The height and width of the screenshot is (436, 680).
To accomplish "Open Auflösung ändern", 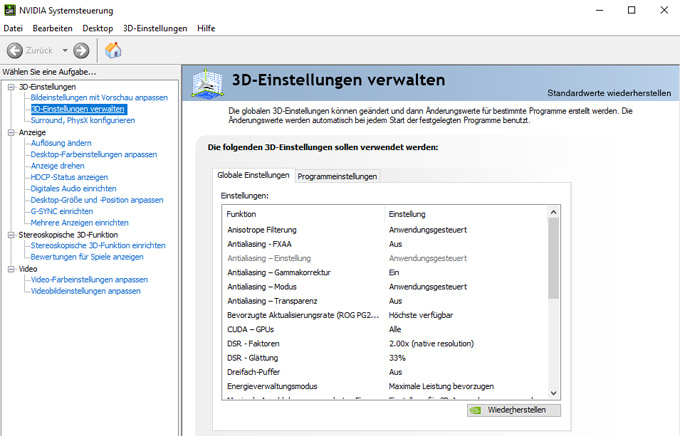I will point(61,143).
